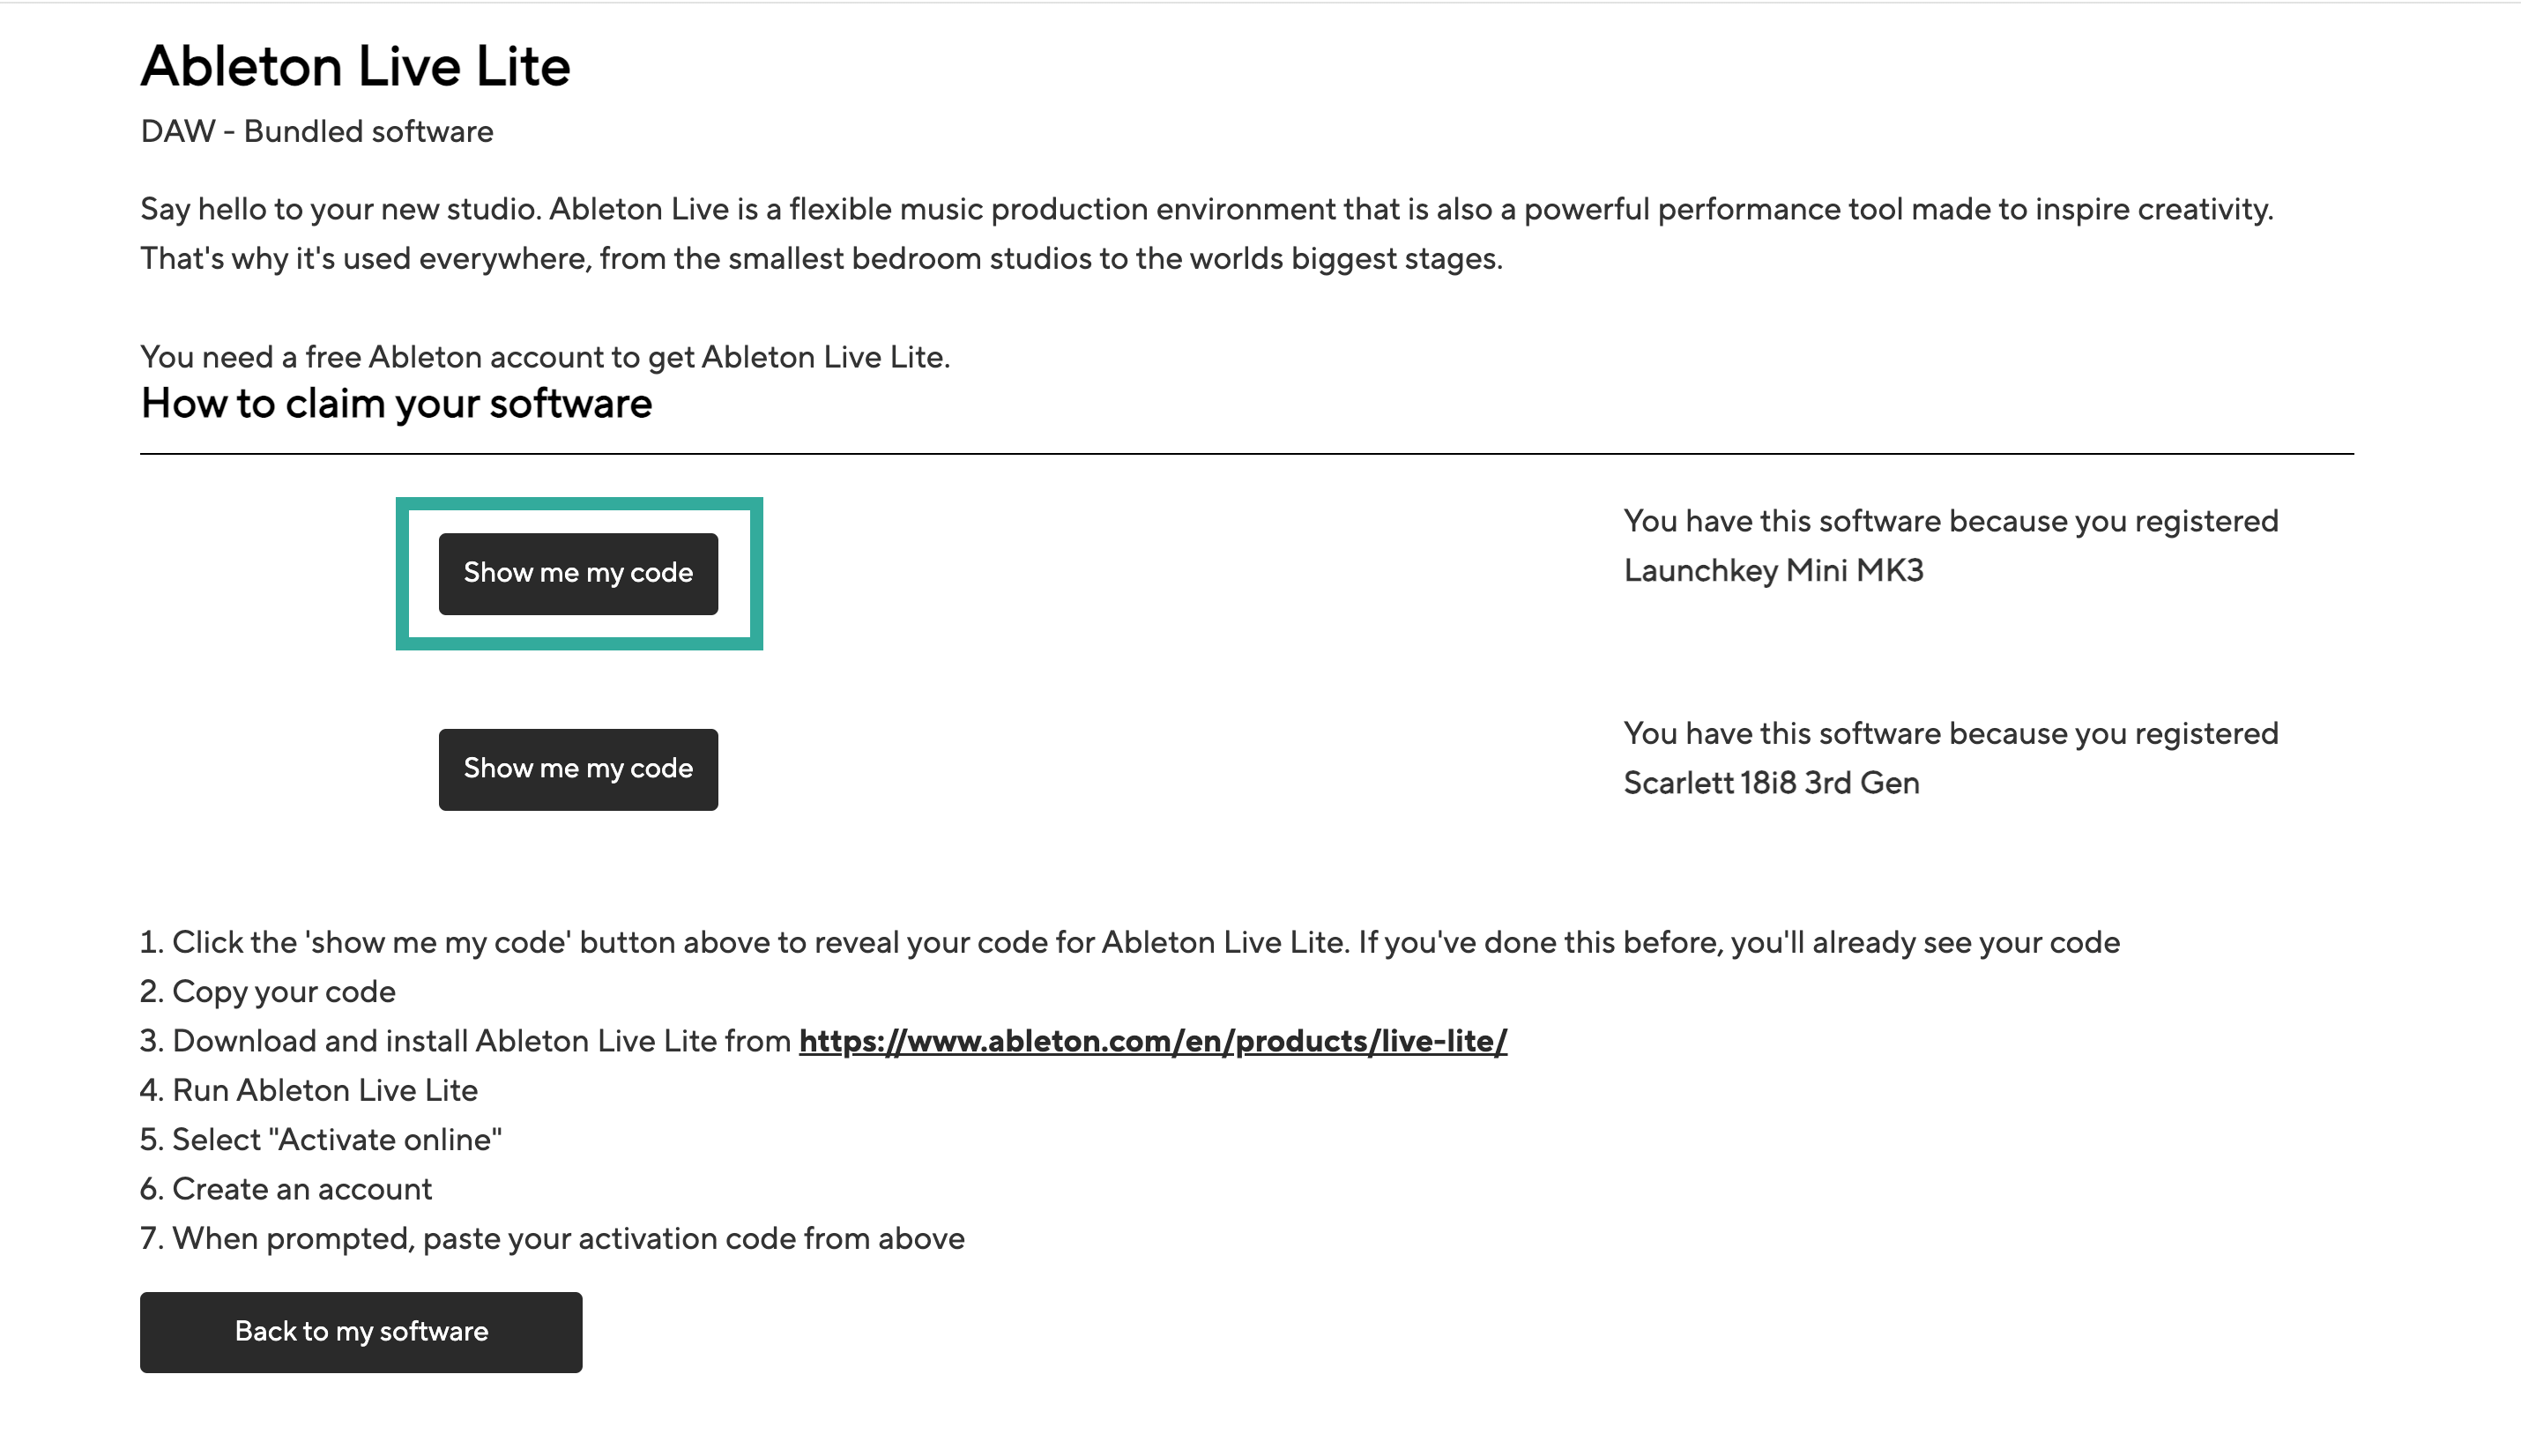Click the Scarlett 18i8 3rd Gen product name
The height and width of the screenshot is (1456, 2521).
(x=1771, y=783)
